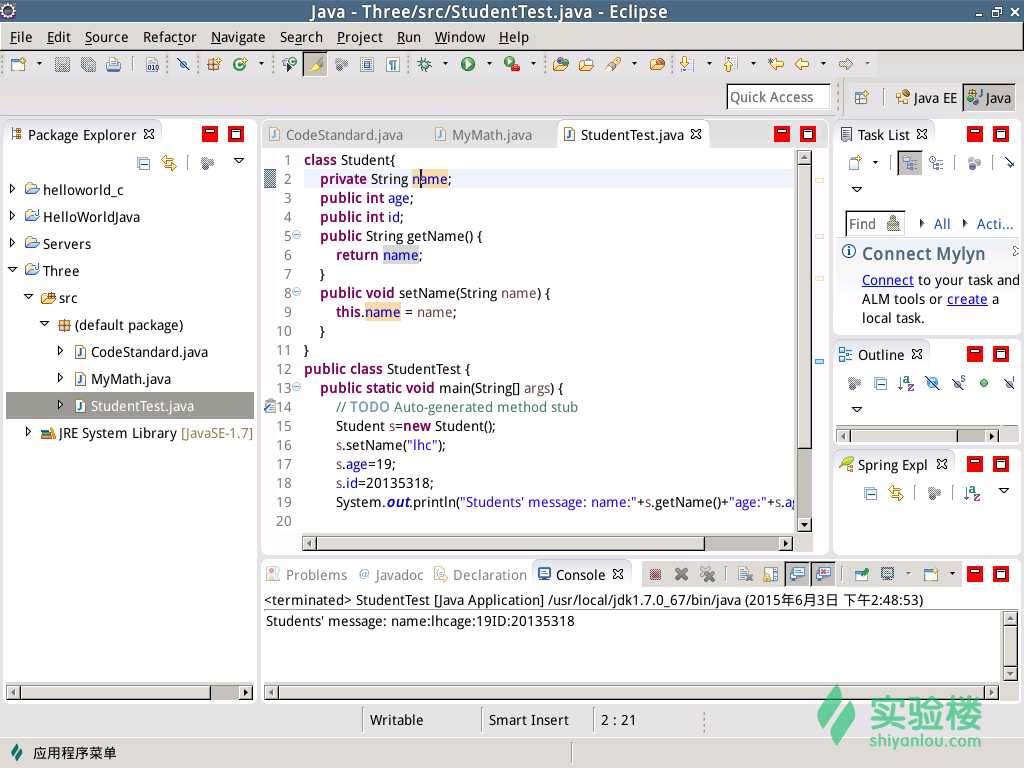Collapse All in Package Explorer
The image size is (1024, 768).
[144, 163]
